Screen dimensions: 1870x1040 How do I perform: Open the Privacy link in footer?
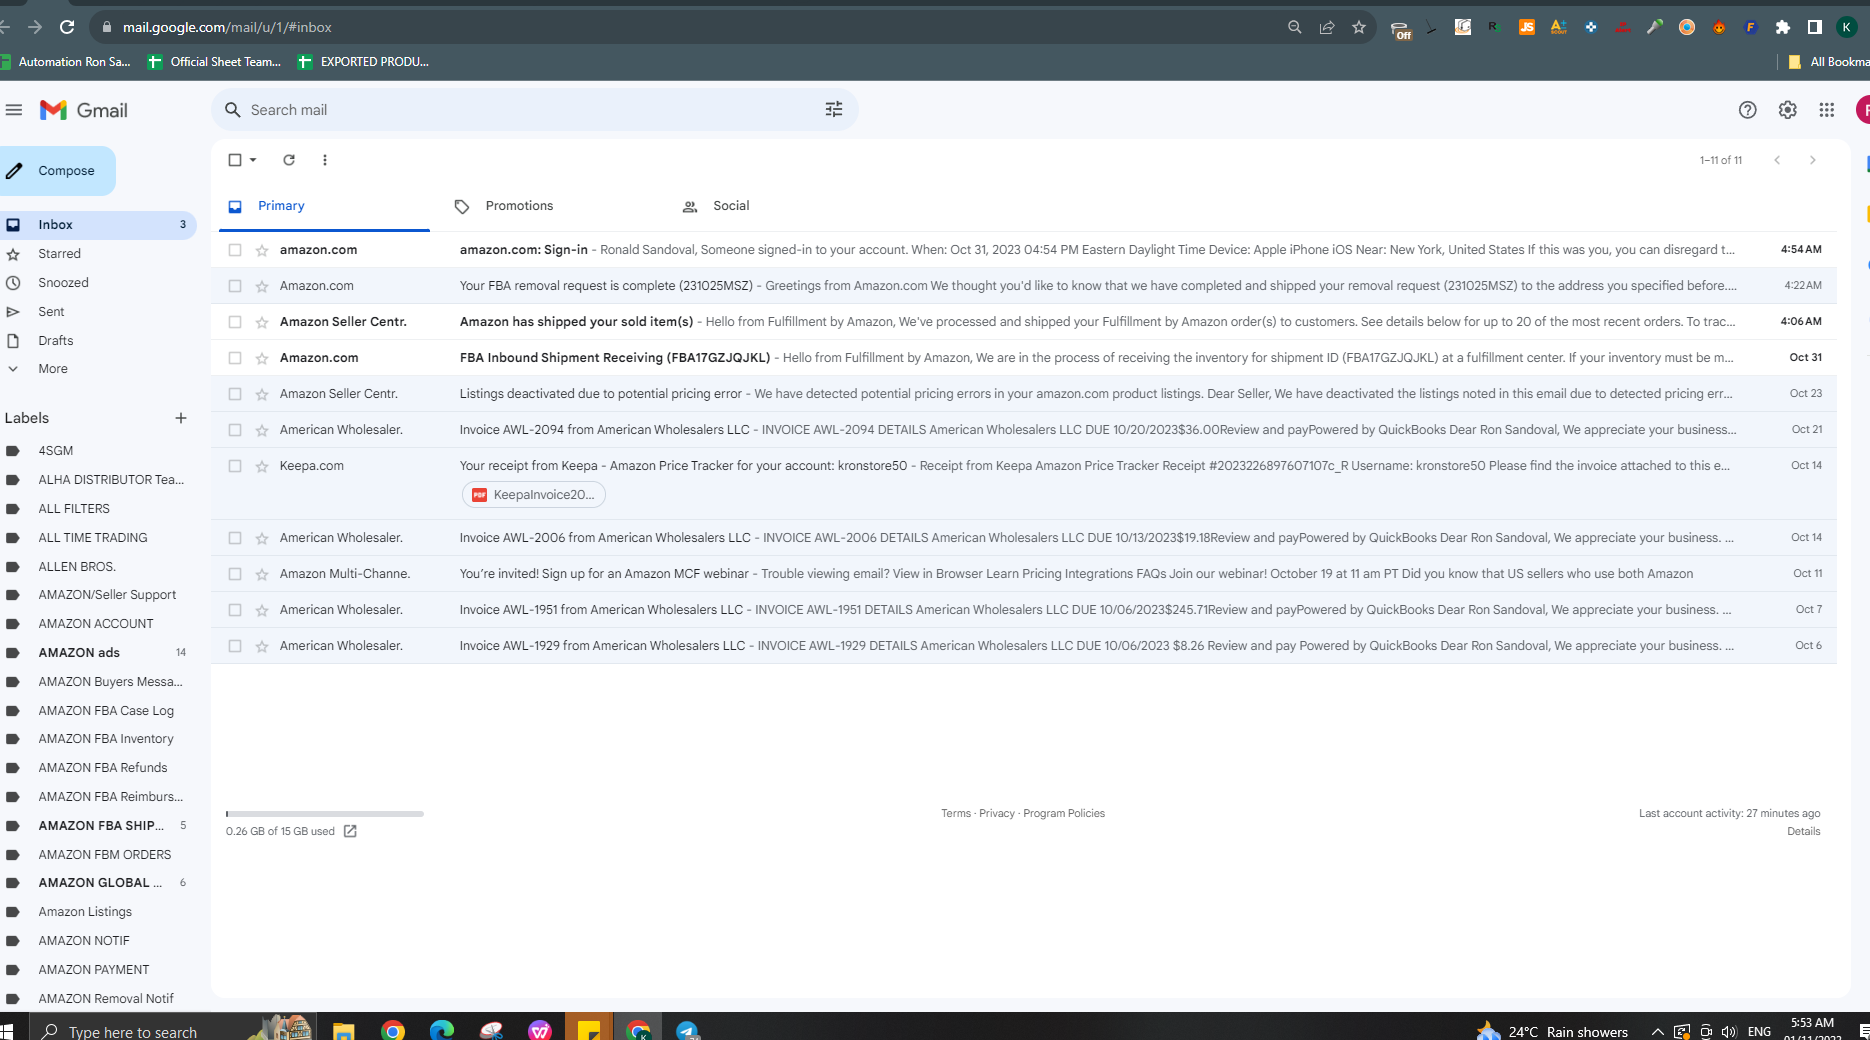(996, 813)
